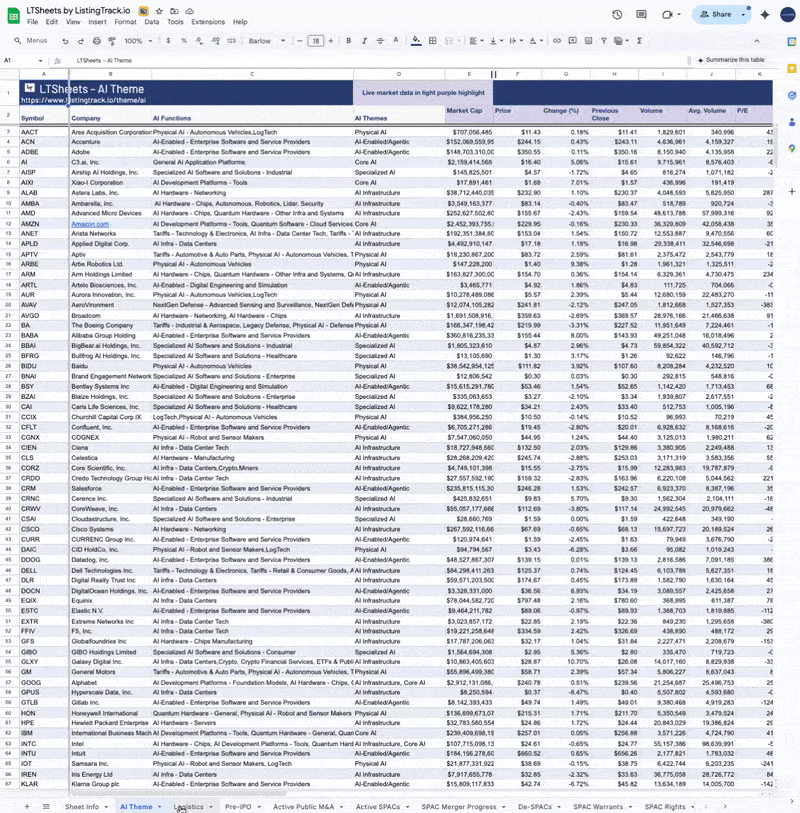Expand Share button dropdown arrow
Screen dimensions: 800x813
pyautogui.click(x=743, y=15)
